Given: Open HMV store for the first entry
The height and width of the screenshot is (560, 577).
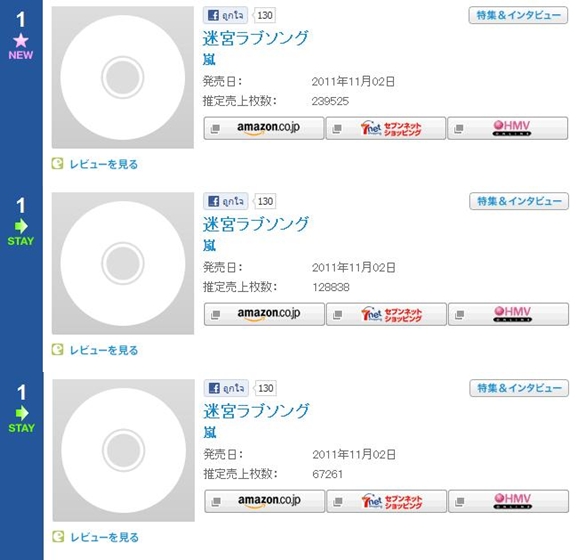Looking at the screenshot, I should tap(507, 128).
